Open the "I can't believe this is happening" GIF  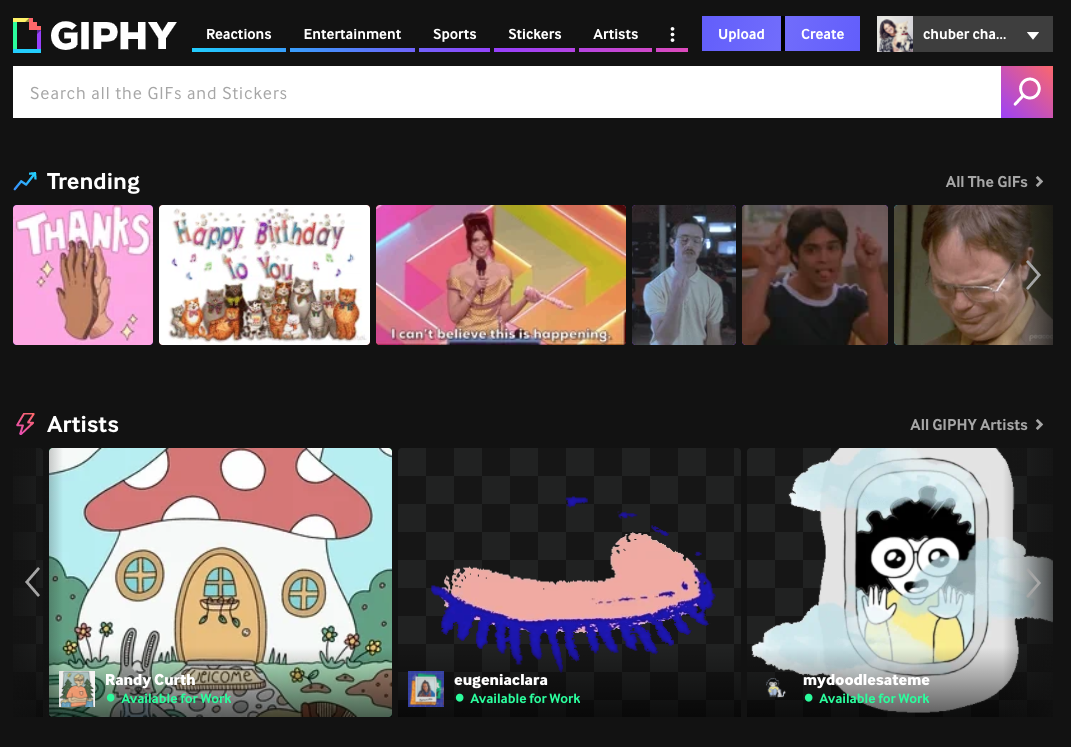501,275
